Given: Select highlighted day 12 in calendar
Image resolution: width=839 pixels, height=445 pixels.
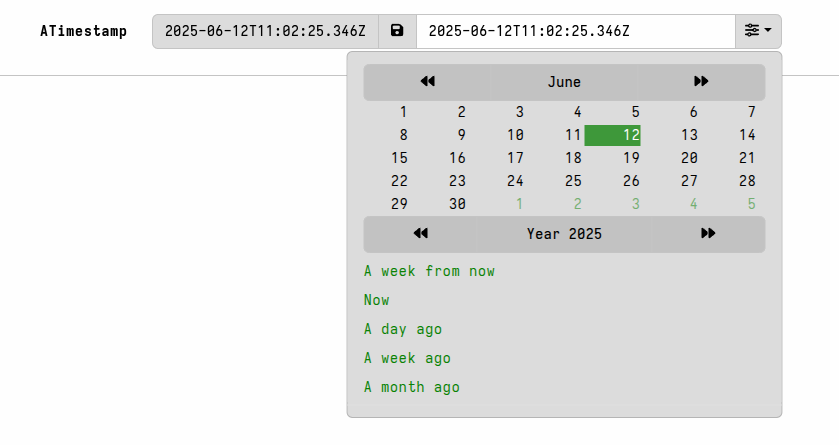Looking at the screenshot, I should click(613, 135).
